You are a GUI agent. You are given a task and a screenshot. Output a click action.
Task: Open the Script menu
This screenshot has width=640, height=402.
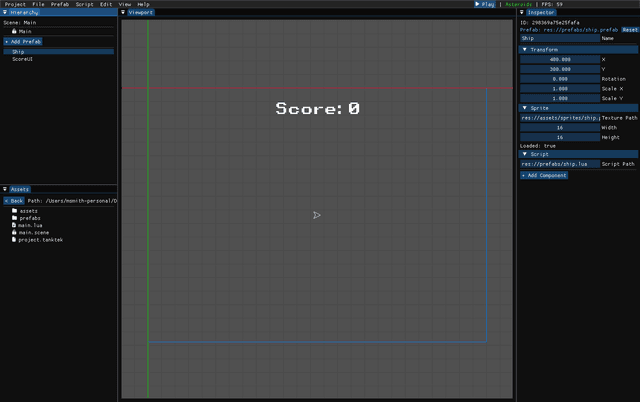tap(84, 4)
